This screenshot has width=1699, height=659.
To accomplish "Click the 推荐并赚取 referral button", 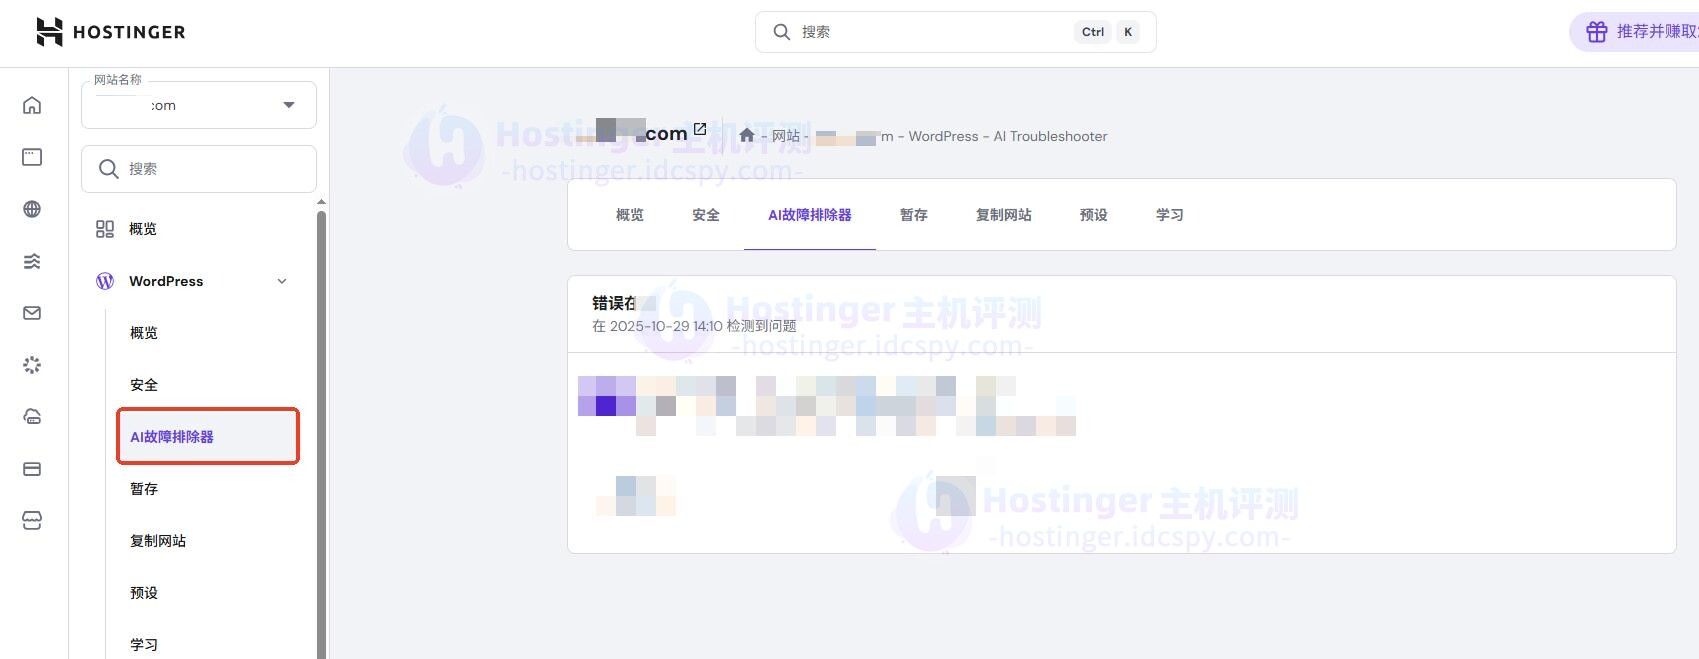I will tap(1636, 32).
